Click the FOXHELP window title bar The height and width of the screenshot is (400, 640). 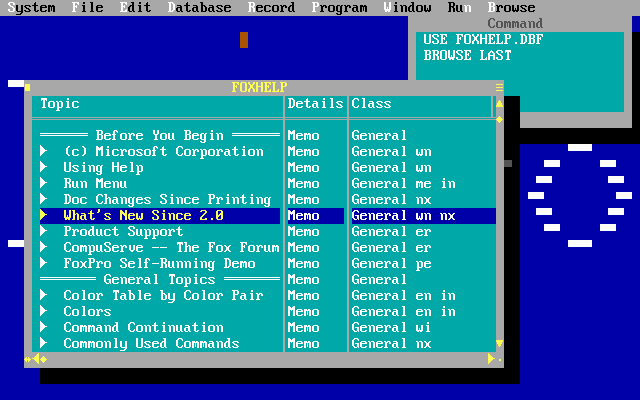pyautogui.click(x=259, y=87)
